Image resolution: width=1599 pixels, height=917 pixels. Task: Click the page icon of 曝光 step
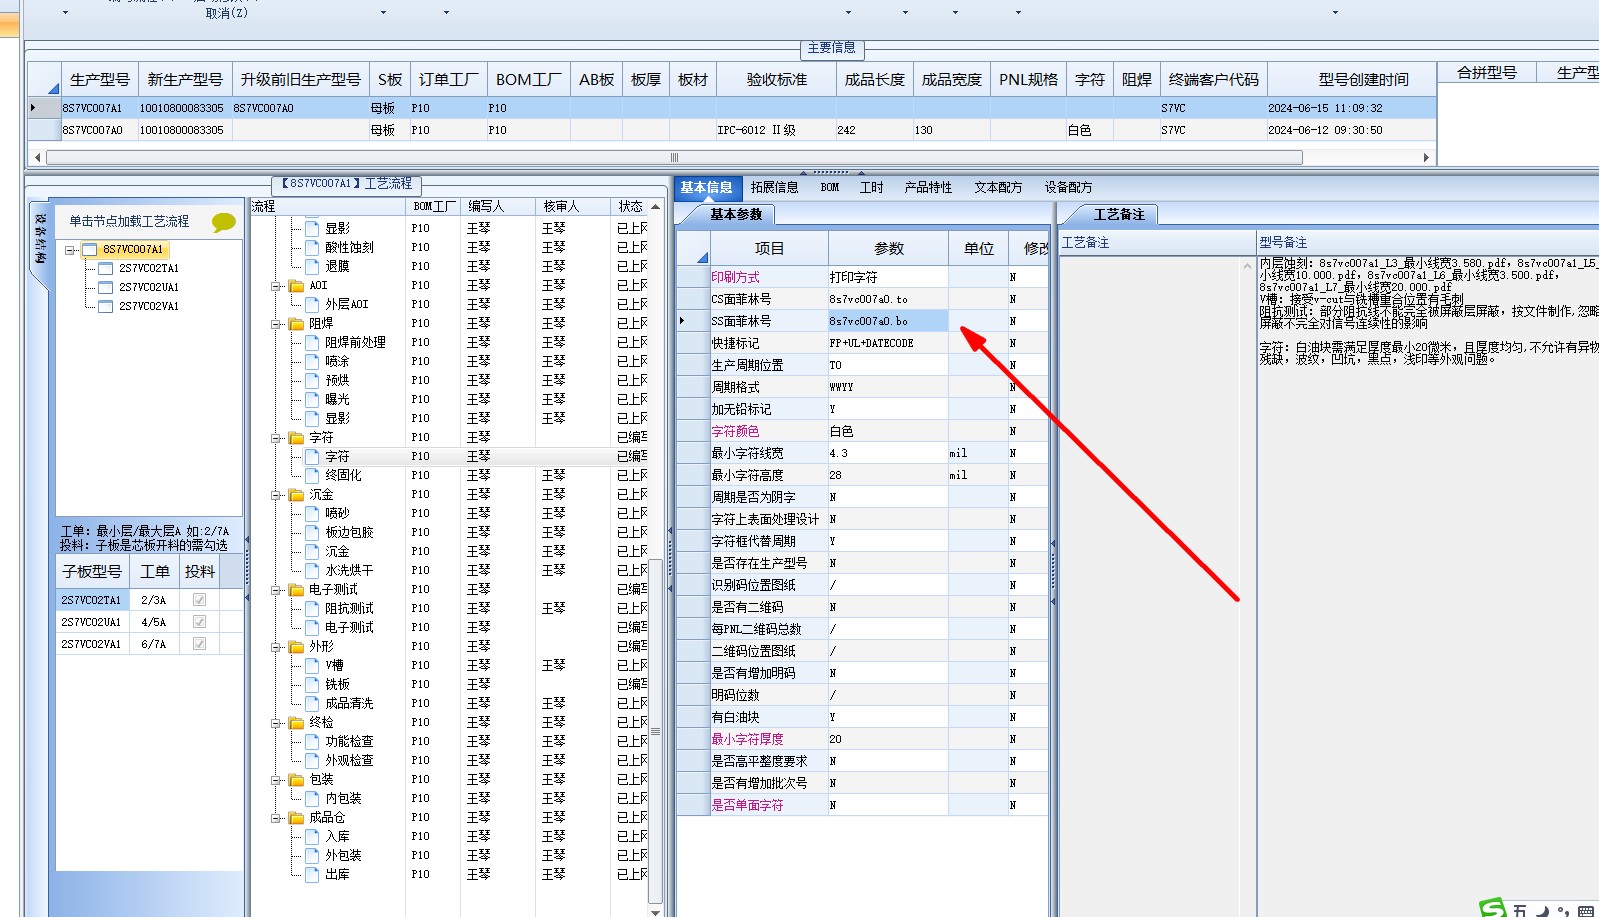tap(312, 400)
